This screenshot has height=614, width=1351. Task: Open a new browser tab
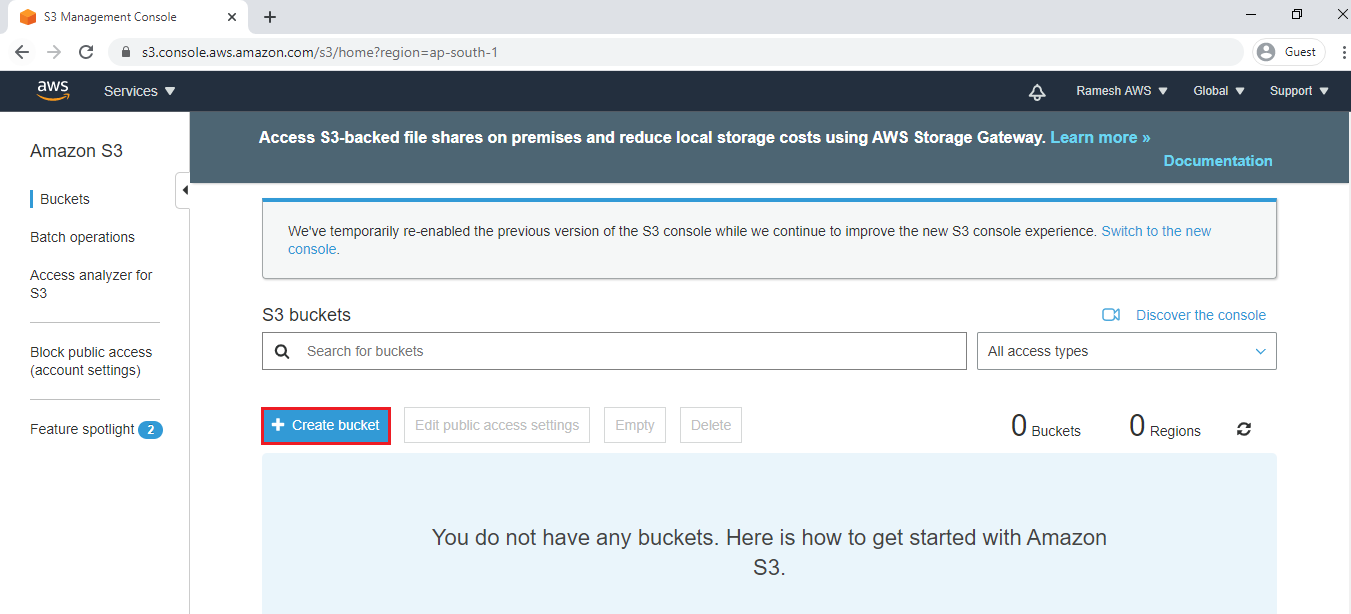(270, 17)
